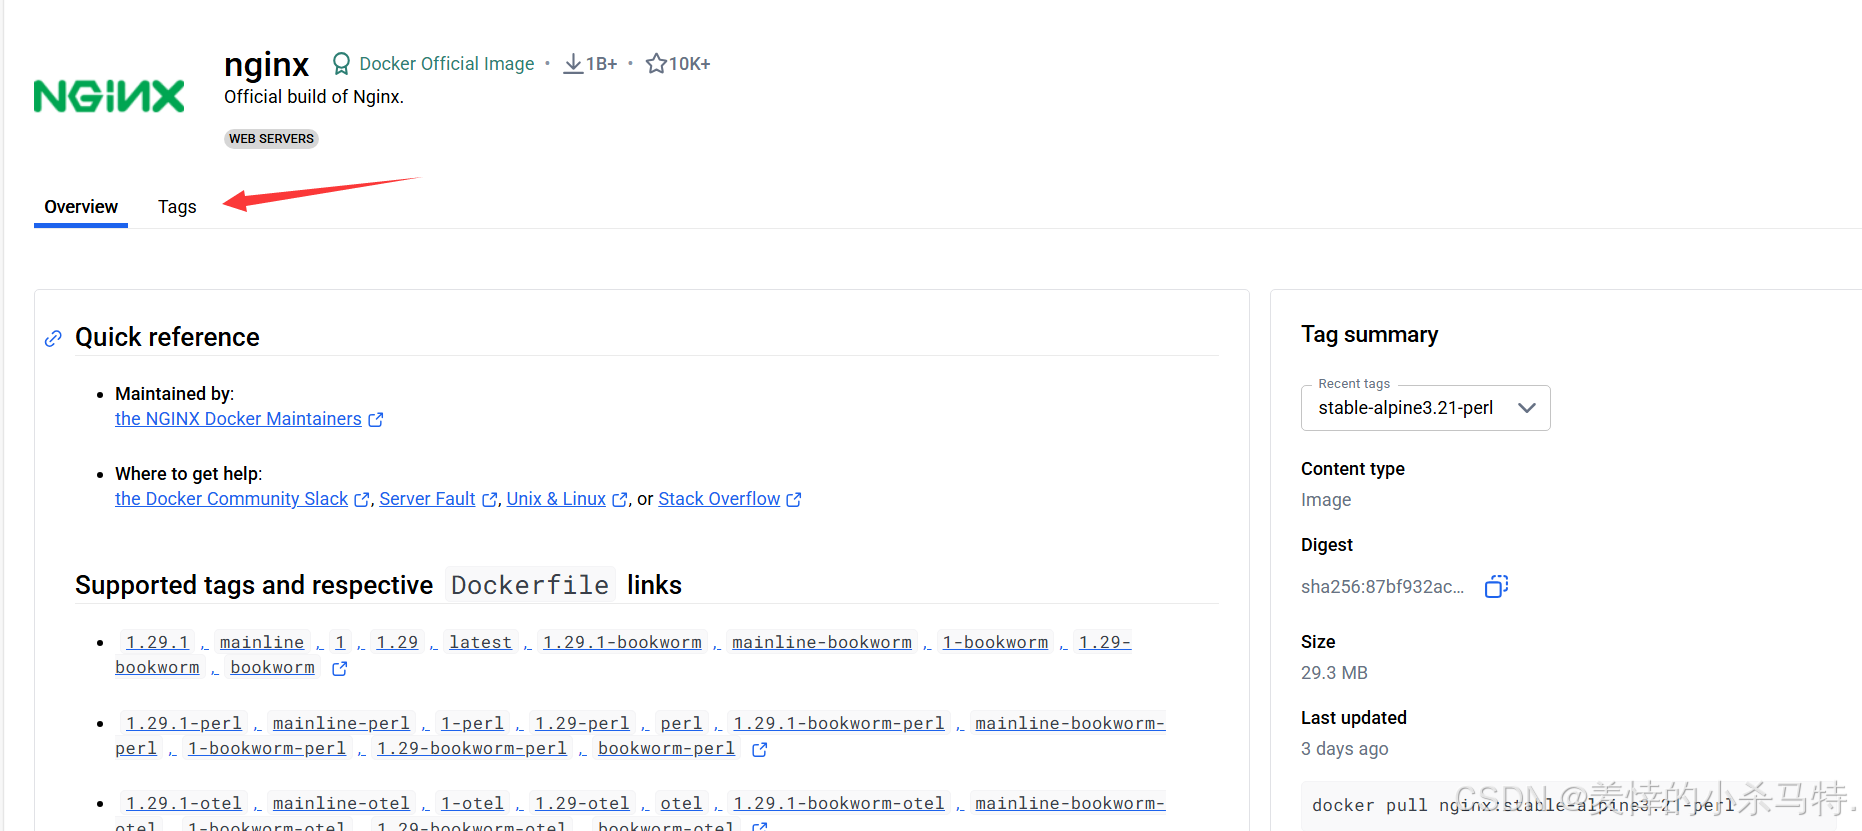Select the WEB SERVERS category chip
The image size is (1862, 831).
click(x=271, y=139)
